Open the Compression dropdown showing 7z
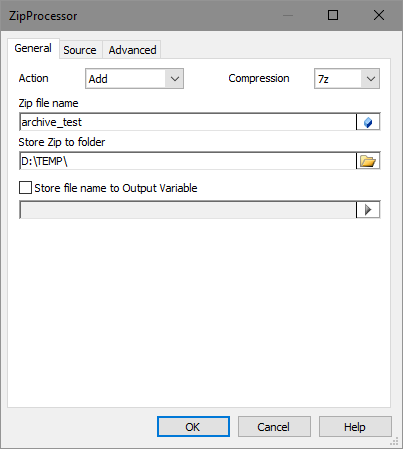The image size is (403, 449). (347, 79)
